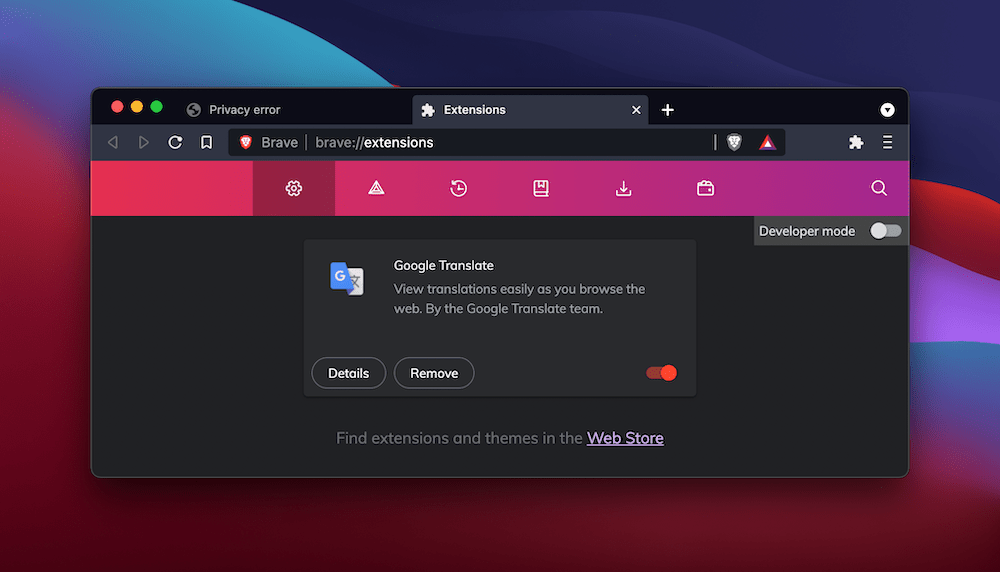
Task: Reload the current page
Action: [x=175, y=142]
